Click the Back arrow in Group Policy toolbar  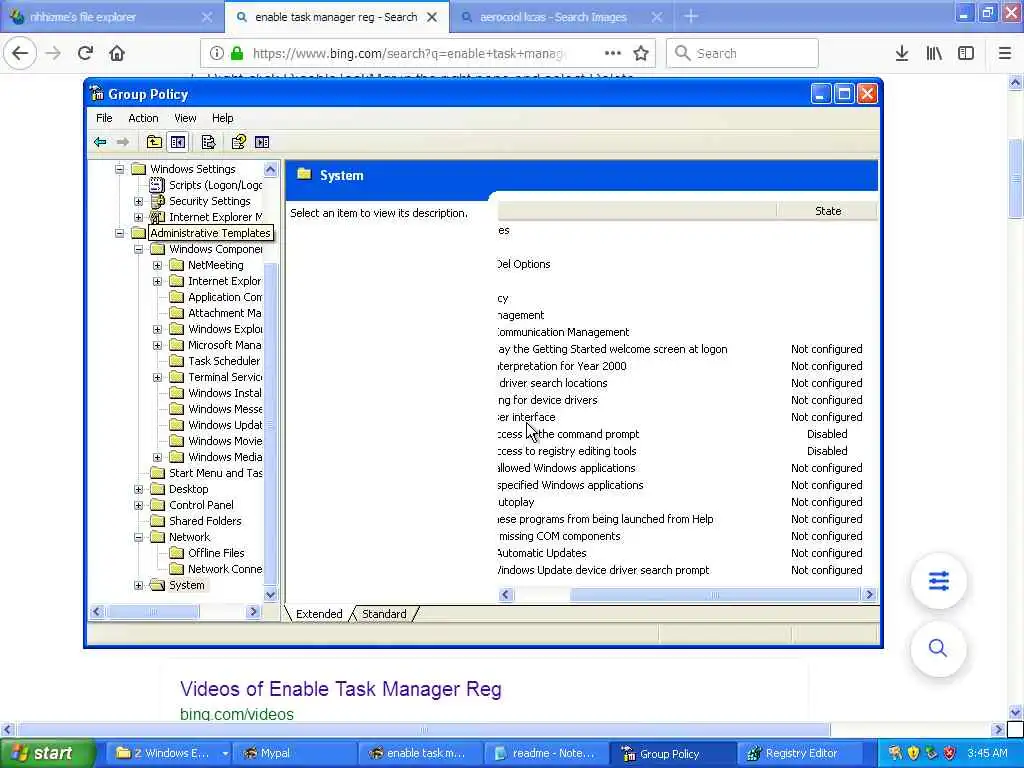100,142
